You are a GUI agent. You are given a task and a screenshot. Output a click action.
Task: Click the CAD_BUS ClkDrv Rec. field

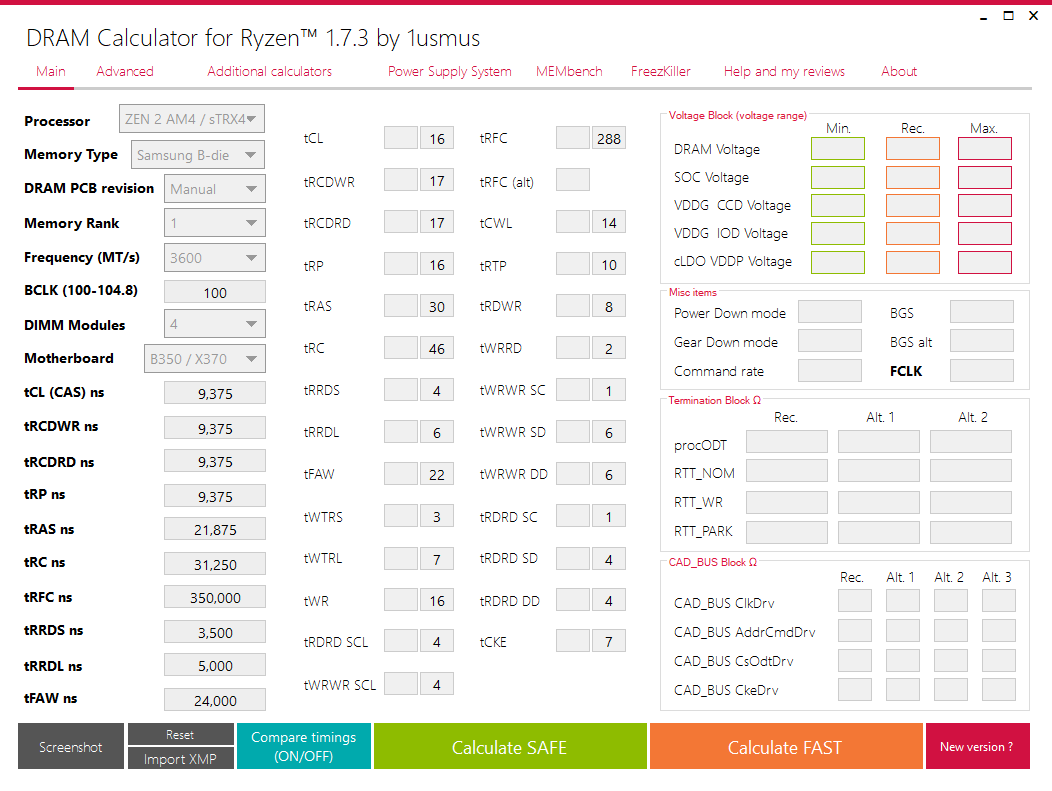tap(855, 601)
